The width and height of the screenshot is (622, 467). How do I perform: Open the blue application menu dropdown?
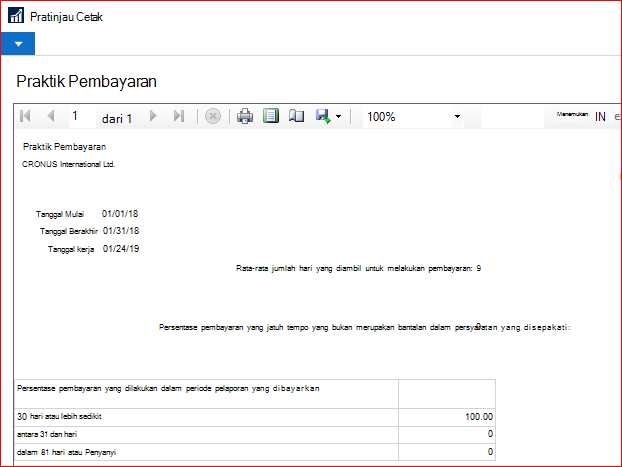pos(18,44)
